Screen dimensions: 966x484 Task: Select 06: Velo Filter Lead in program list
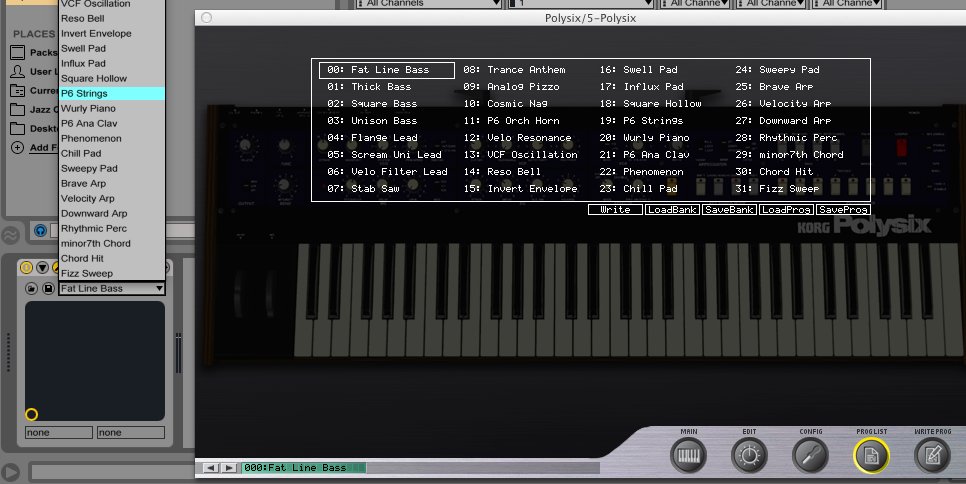pos(387,172)
